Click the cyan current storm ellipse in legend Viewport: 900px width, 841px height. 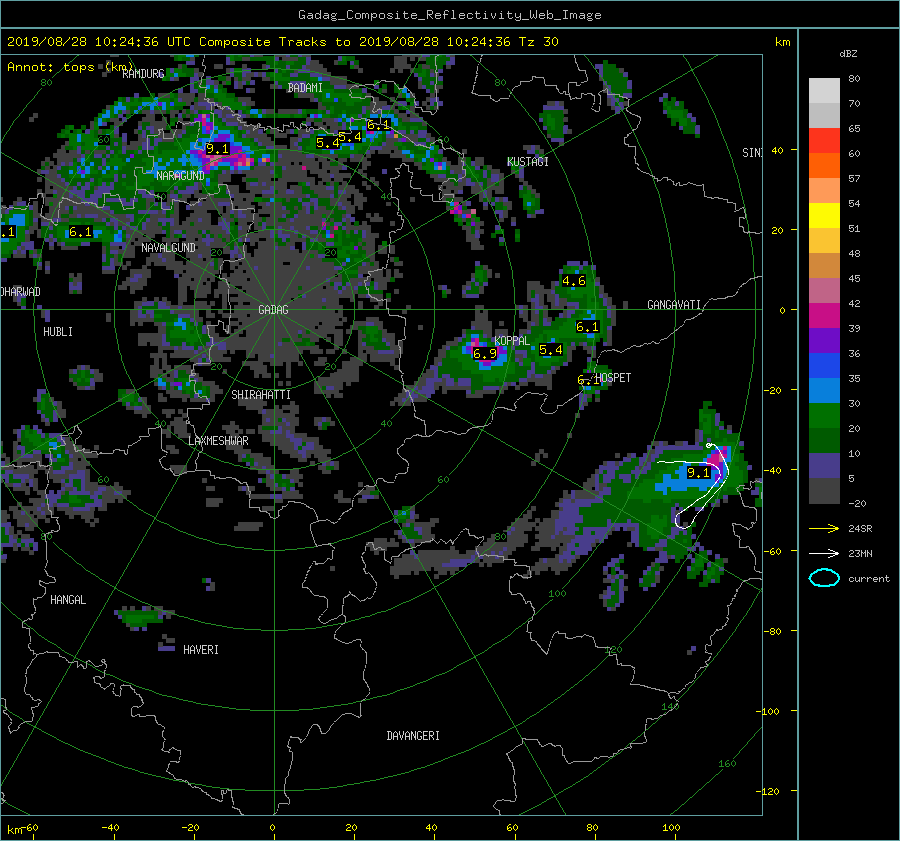coord(824,578)
